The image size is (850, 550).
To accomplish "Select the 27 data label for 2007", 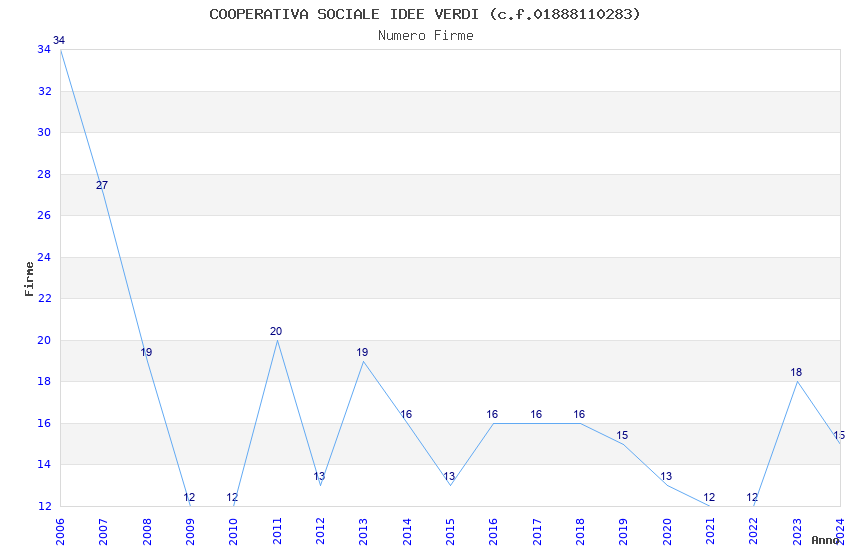I will [102, 185].
